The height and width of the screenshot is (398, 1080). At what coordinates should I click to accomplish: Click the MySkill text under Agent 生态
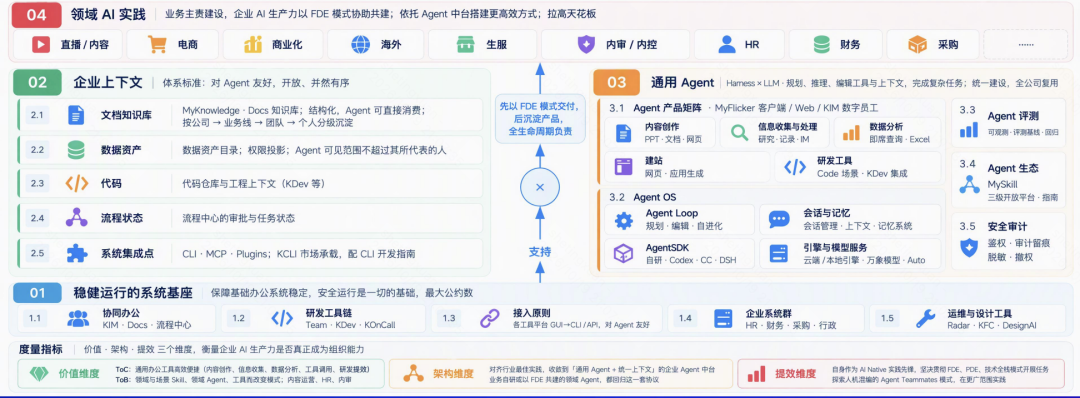pyautogui.click(x=1003, y=185)
